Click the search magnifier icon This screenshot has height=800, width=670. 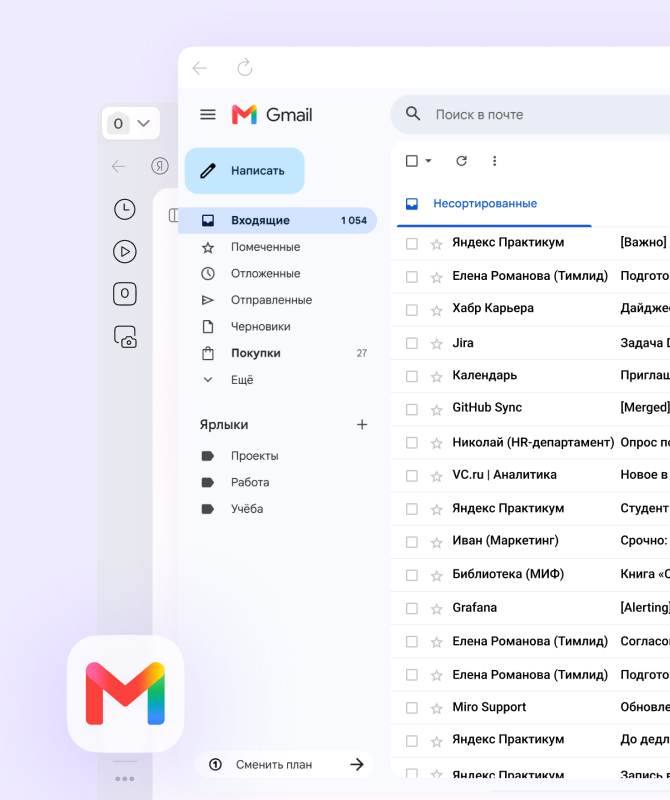pyautogui.click(x=413, y=114)
